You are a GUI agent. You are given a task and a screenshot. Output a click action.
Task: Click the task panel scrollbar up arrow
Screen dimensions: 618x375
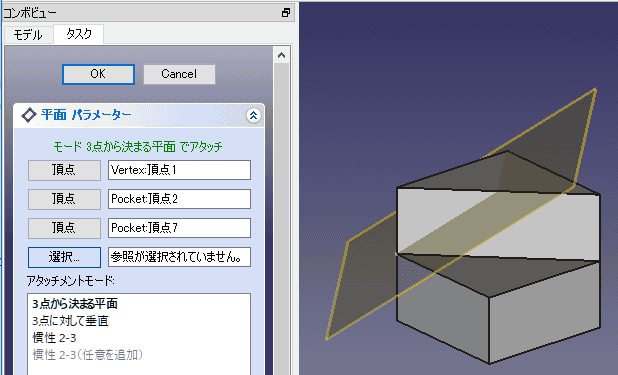[x=281, y=55]
